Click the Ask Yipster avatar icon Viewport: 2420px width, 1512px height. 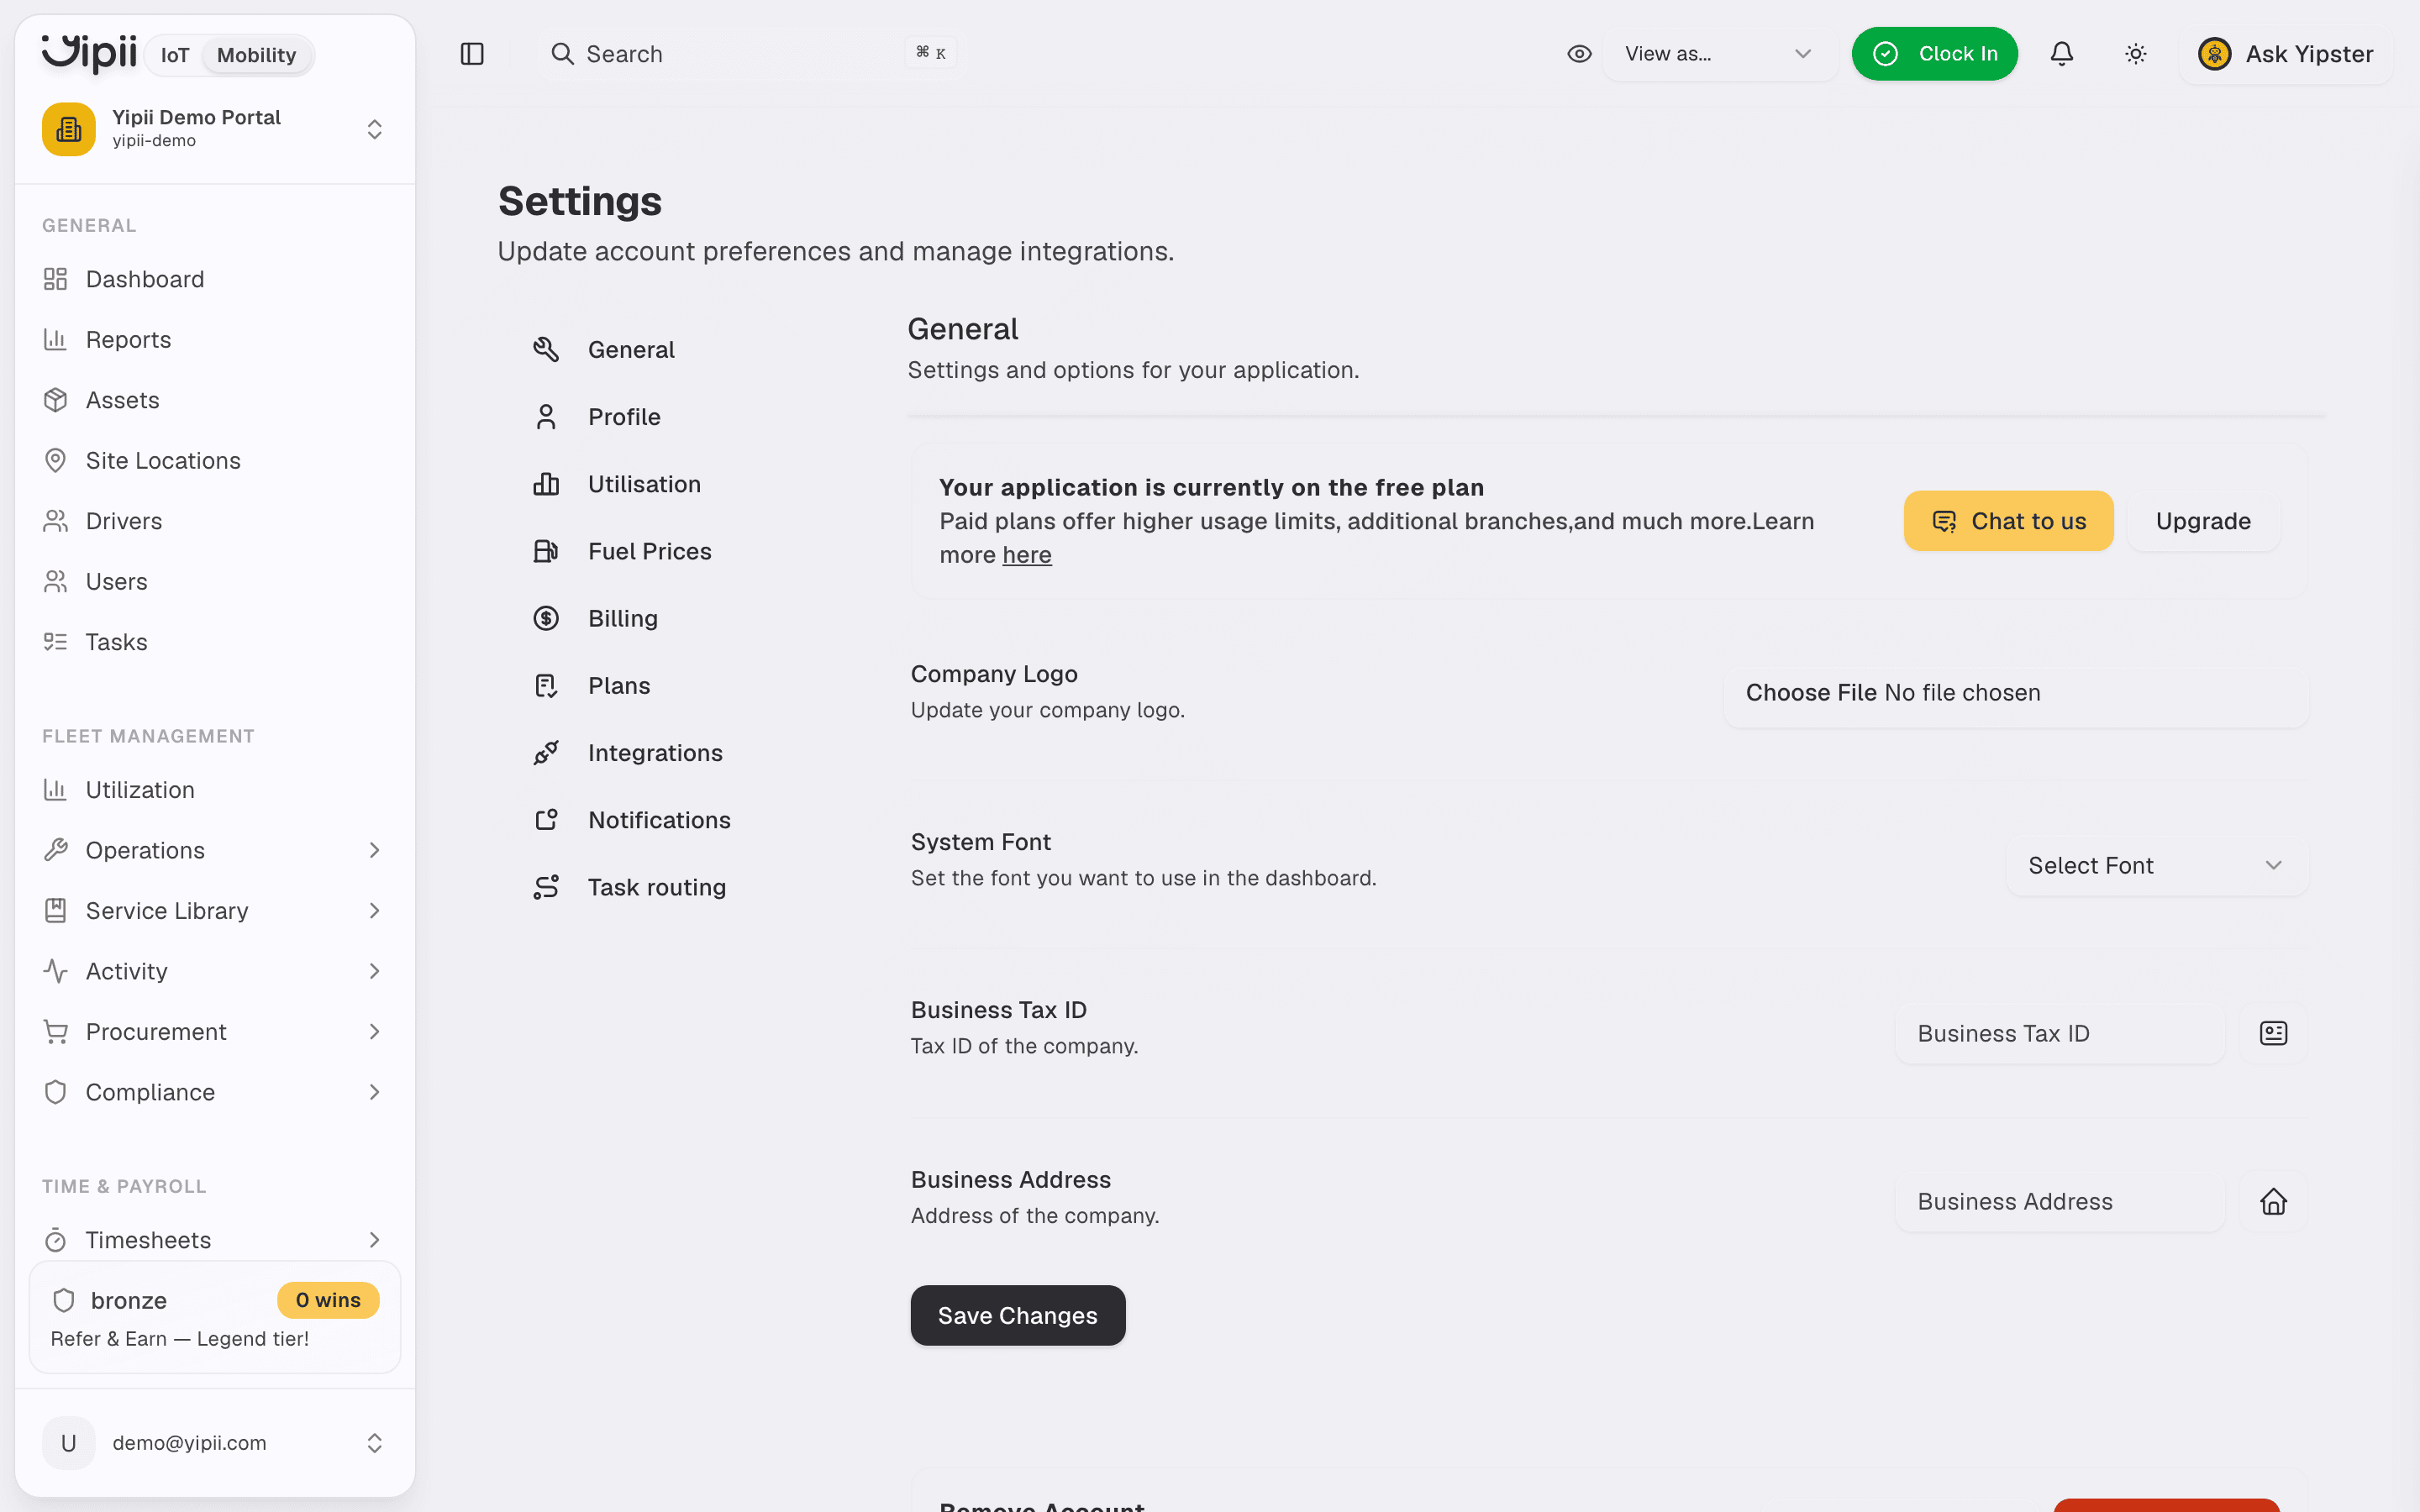click(2214, 54)
